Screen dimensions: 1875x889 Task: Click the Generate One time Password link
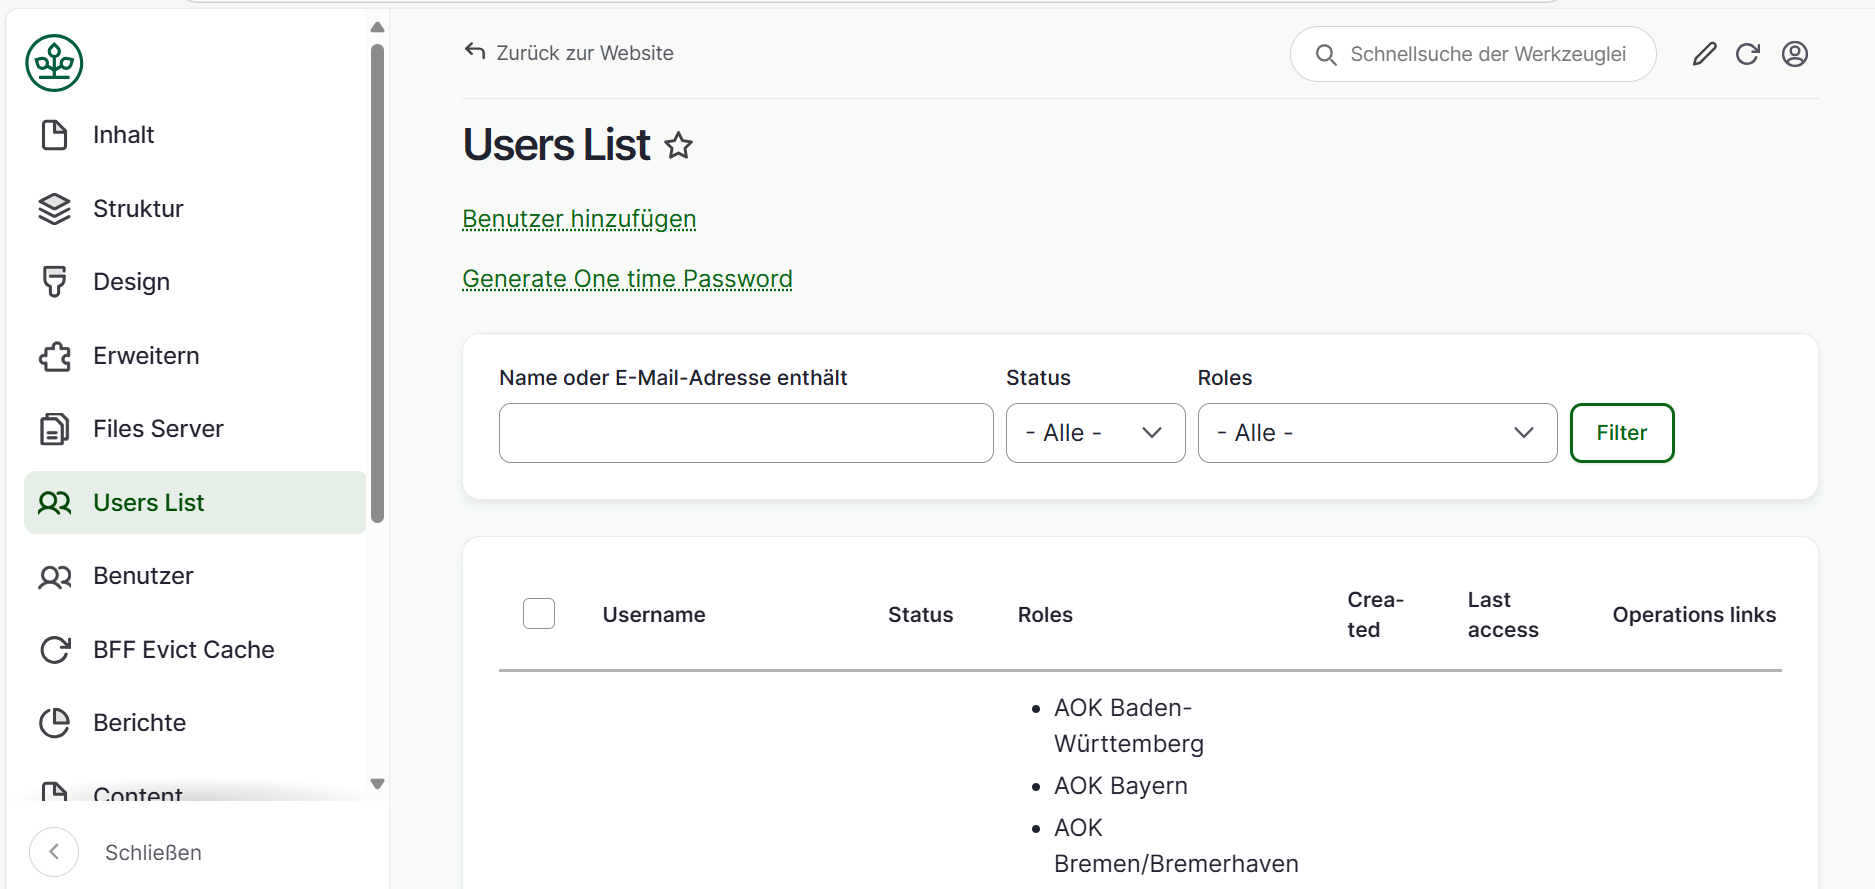(627, 279)
